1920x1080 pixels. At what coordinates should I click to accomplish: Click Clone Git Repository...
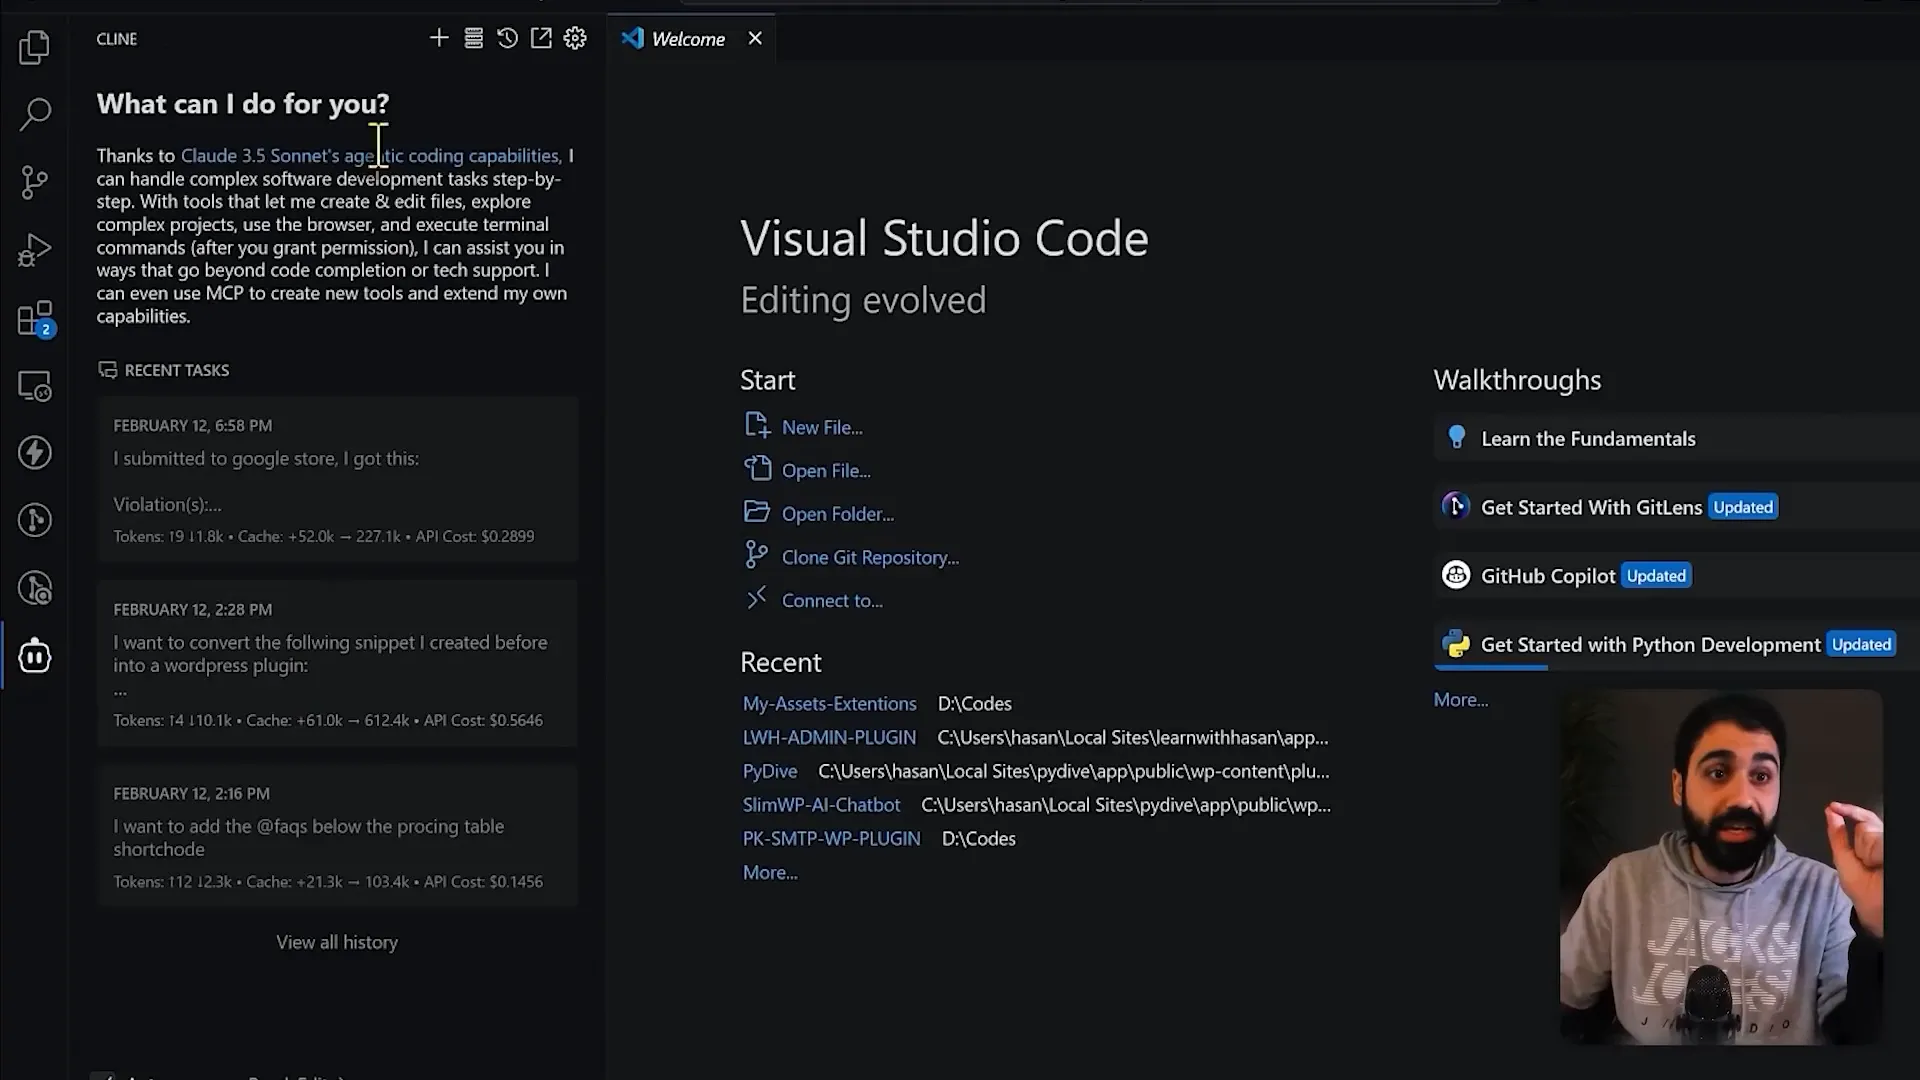click(x=870, y=558)
